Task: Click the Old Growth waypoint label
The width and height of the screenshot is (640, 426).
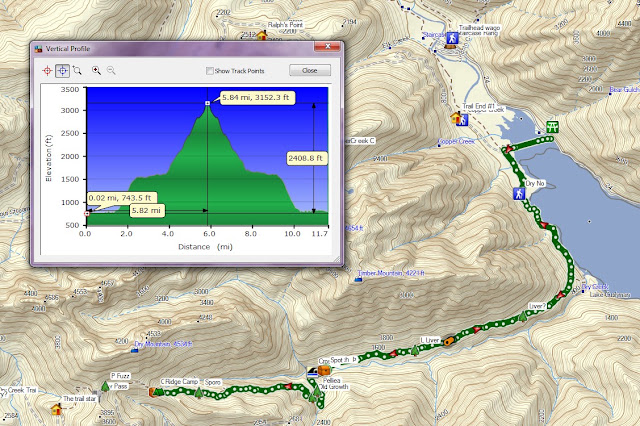Action: pyautogui.click(x=333, y=386)
